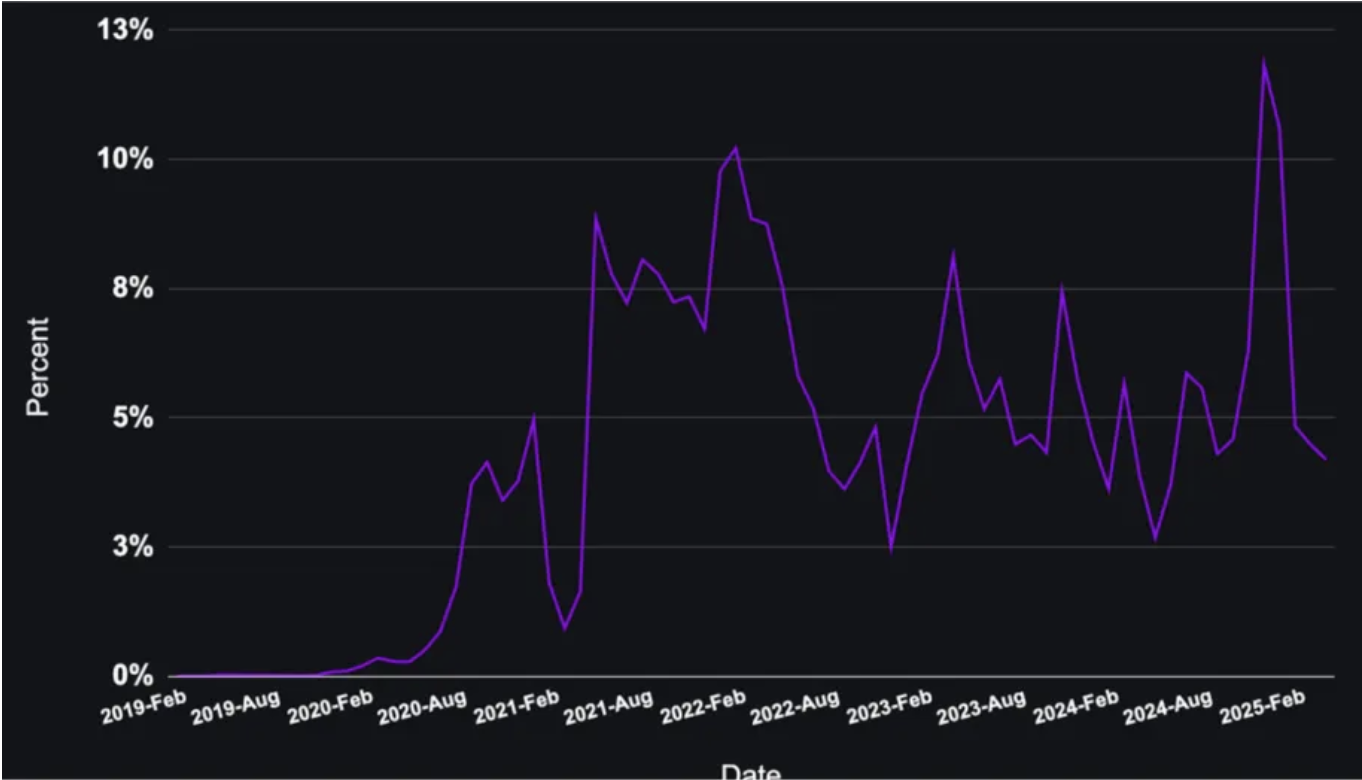This screenshot has width=1362, height=780.
Task: Click the 5% y-axis label
Action: pyautogui.click(x=131, y=417)
